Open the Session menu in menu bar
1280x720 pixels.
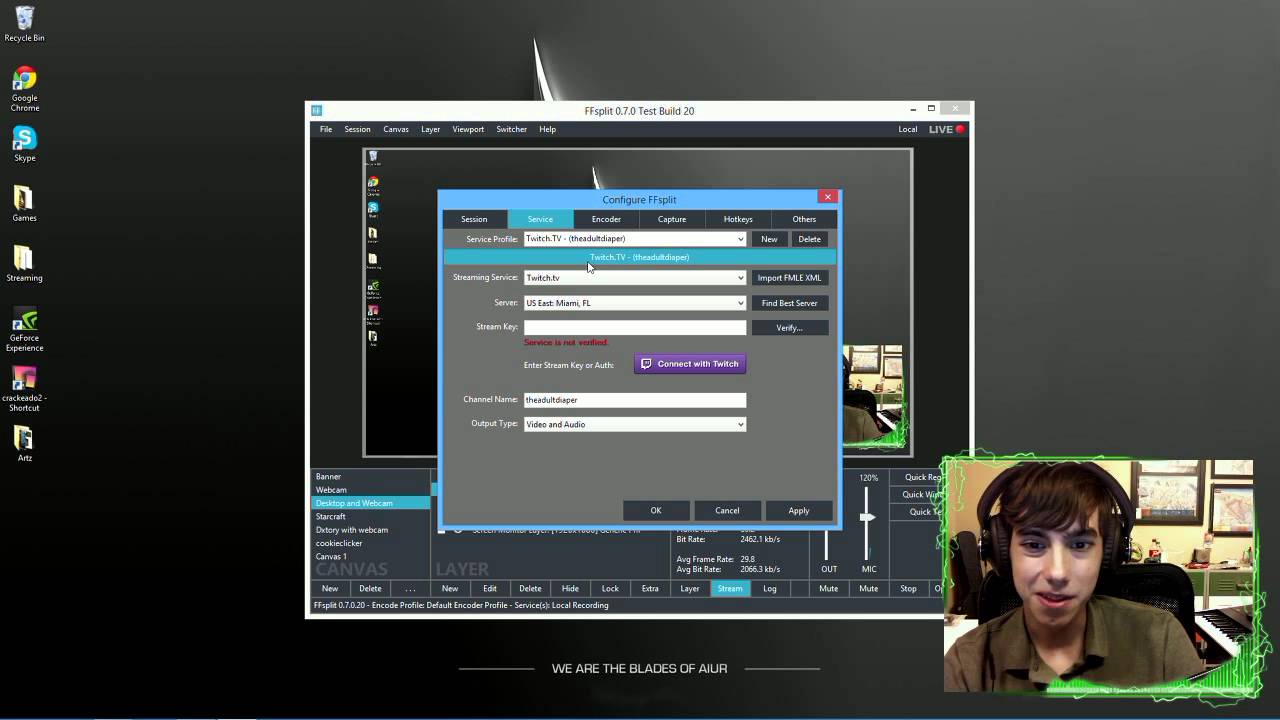357,129
